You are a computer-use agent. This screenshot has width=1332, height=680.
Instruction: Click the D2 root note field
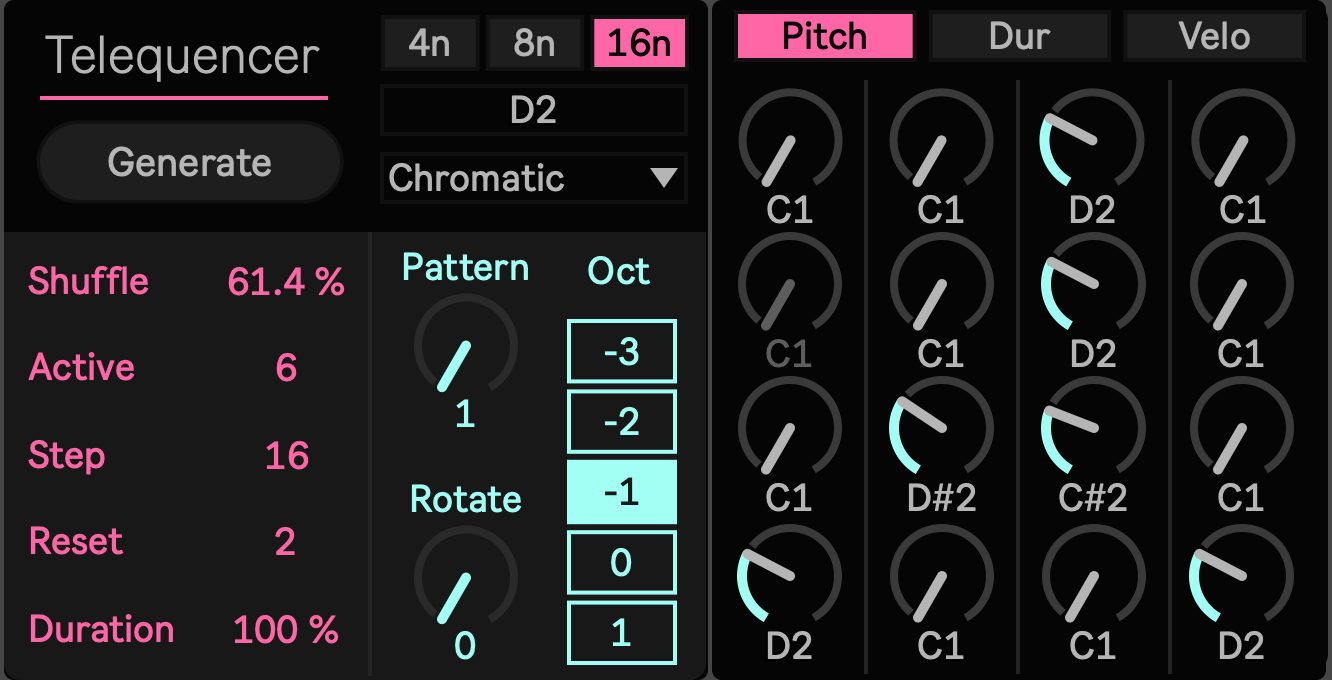click(534, 110)
